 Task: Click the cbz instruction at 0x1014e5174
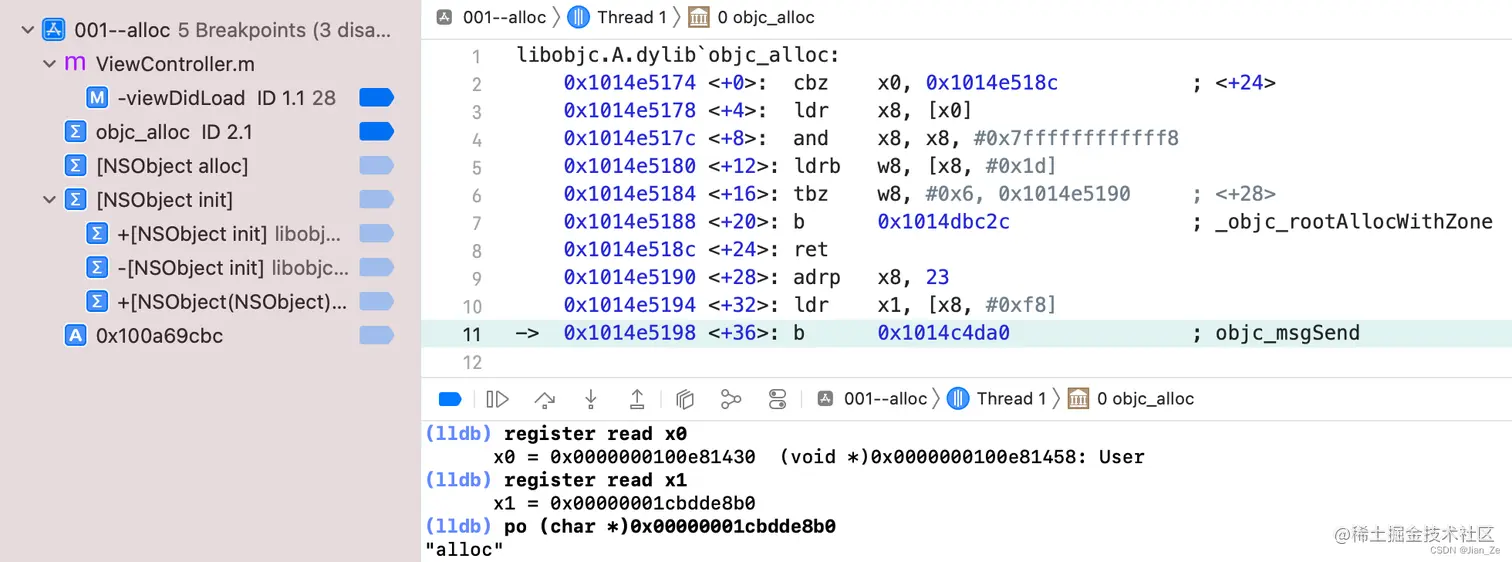(812, 83)
